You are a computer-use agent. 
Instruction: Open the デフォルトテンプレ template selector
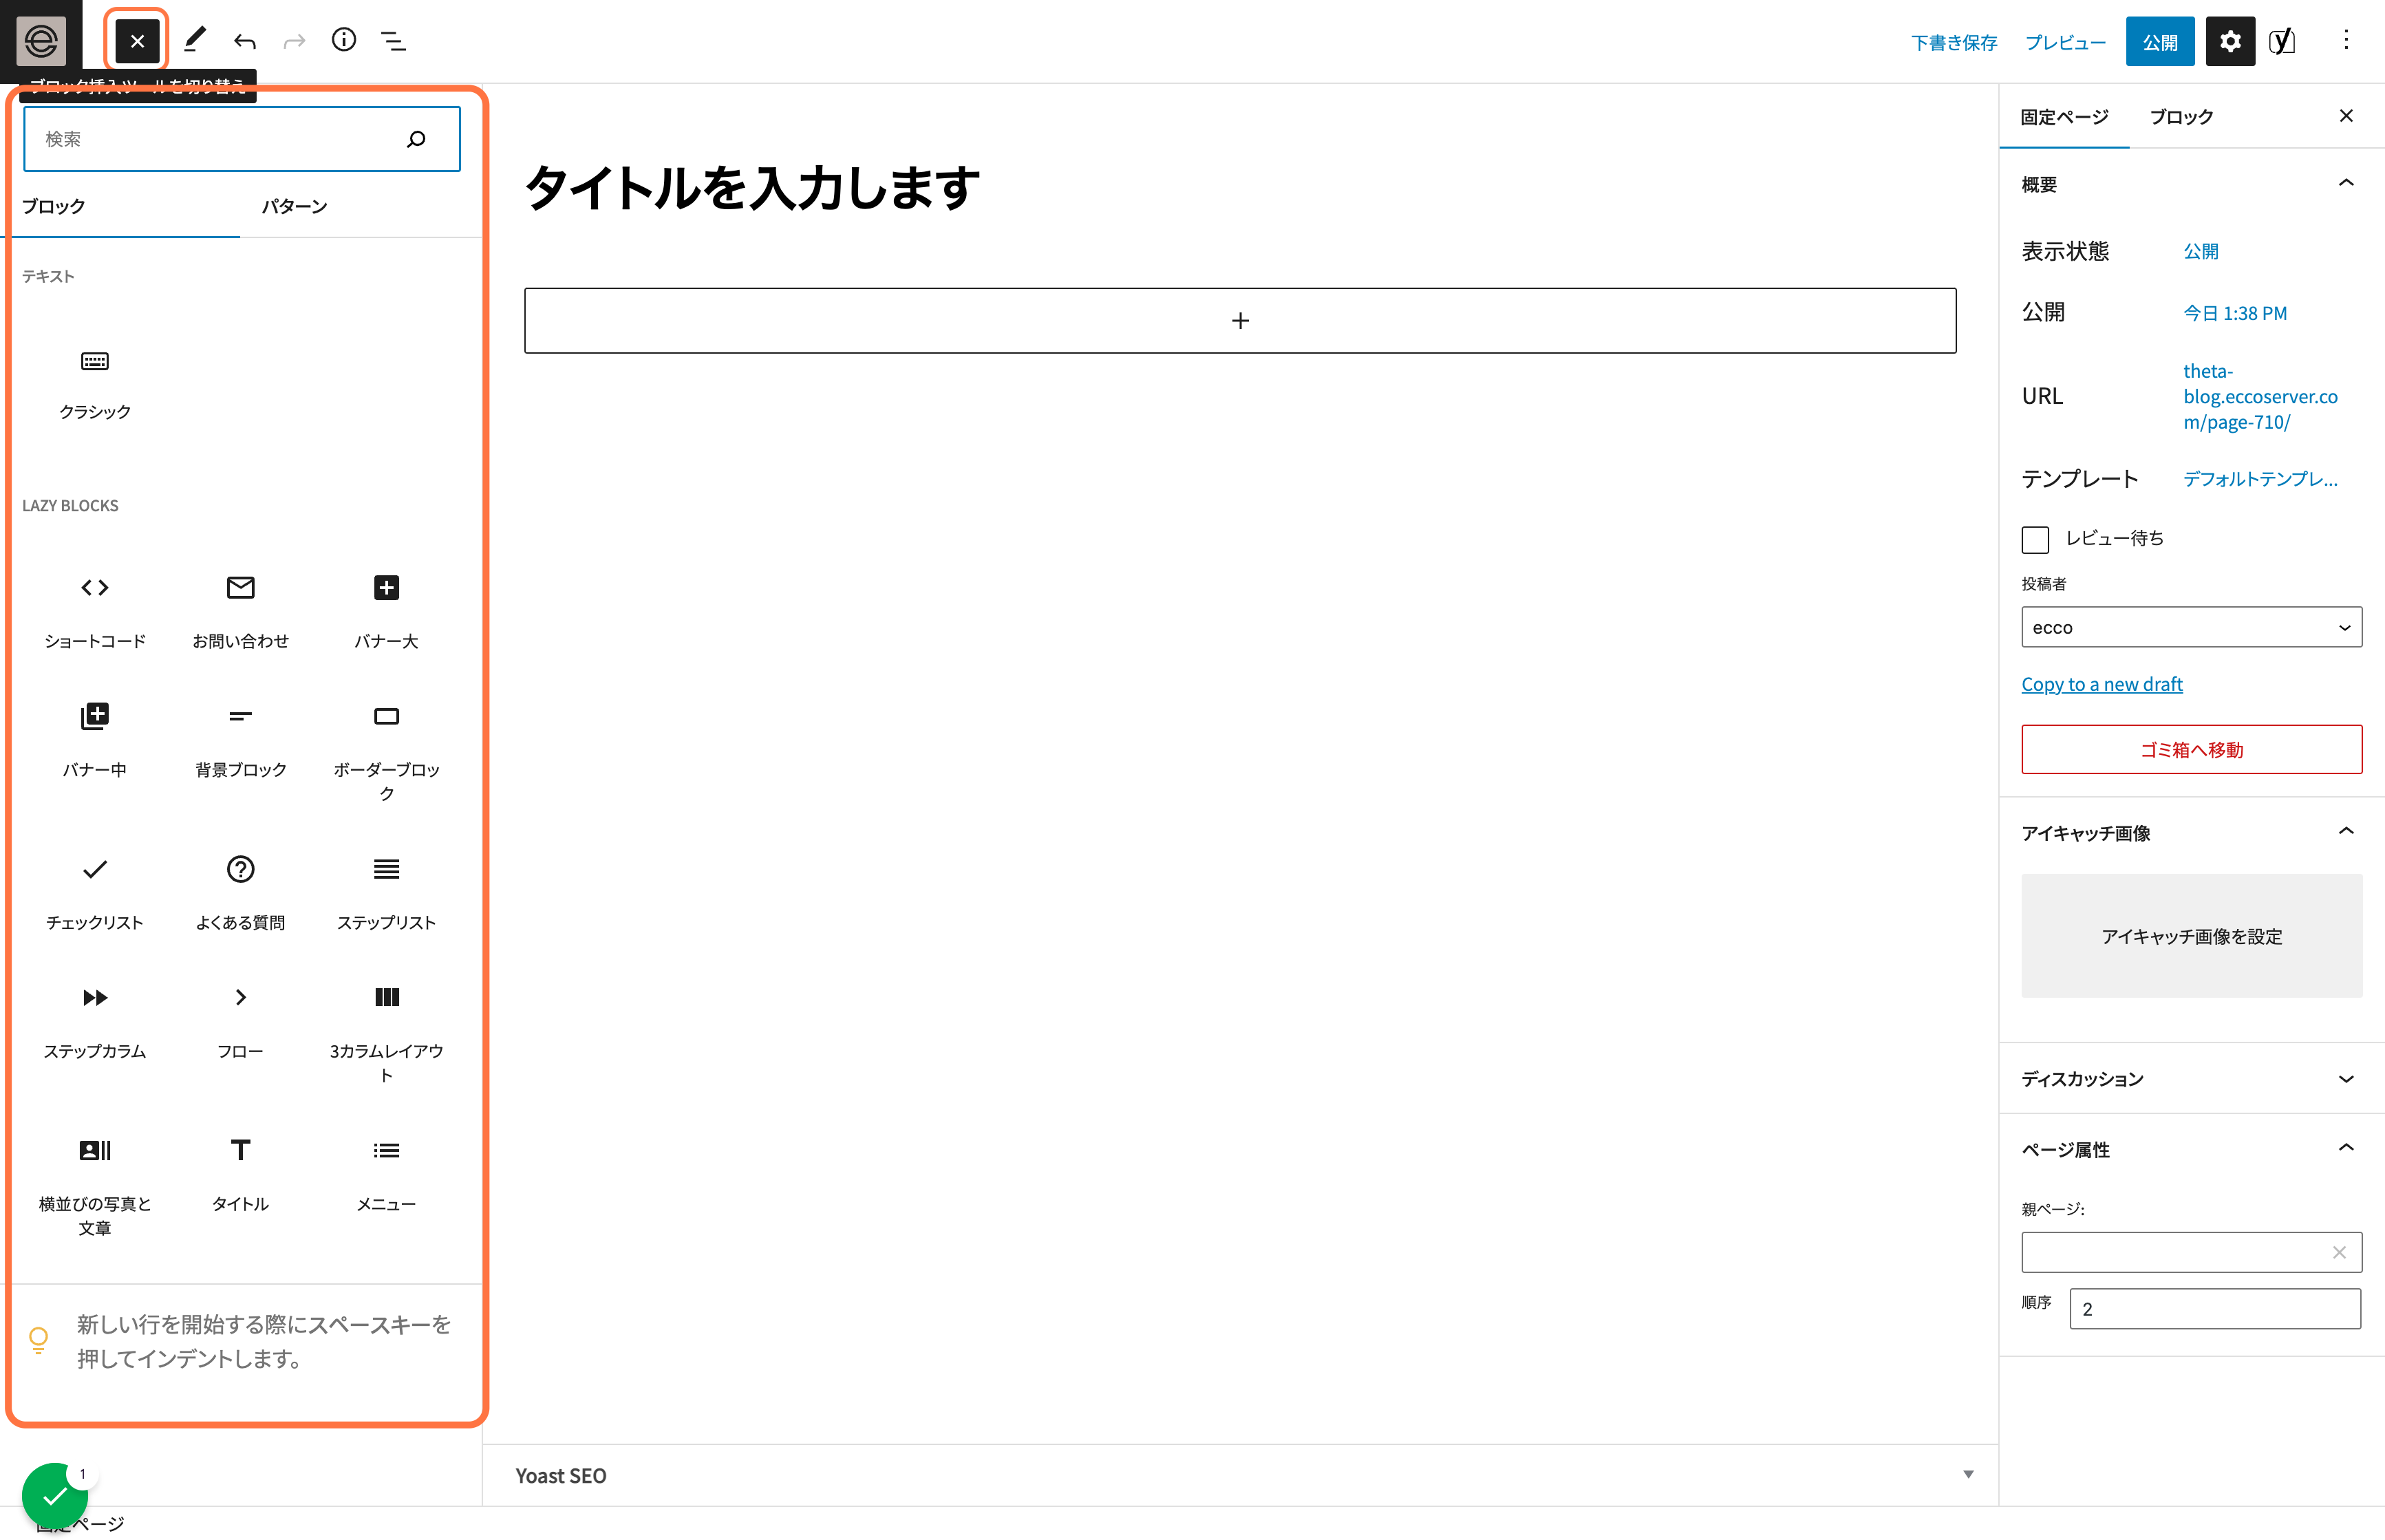pos(2260,479)
